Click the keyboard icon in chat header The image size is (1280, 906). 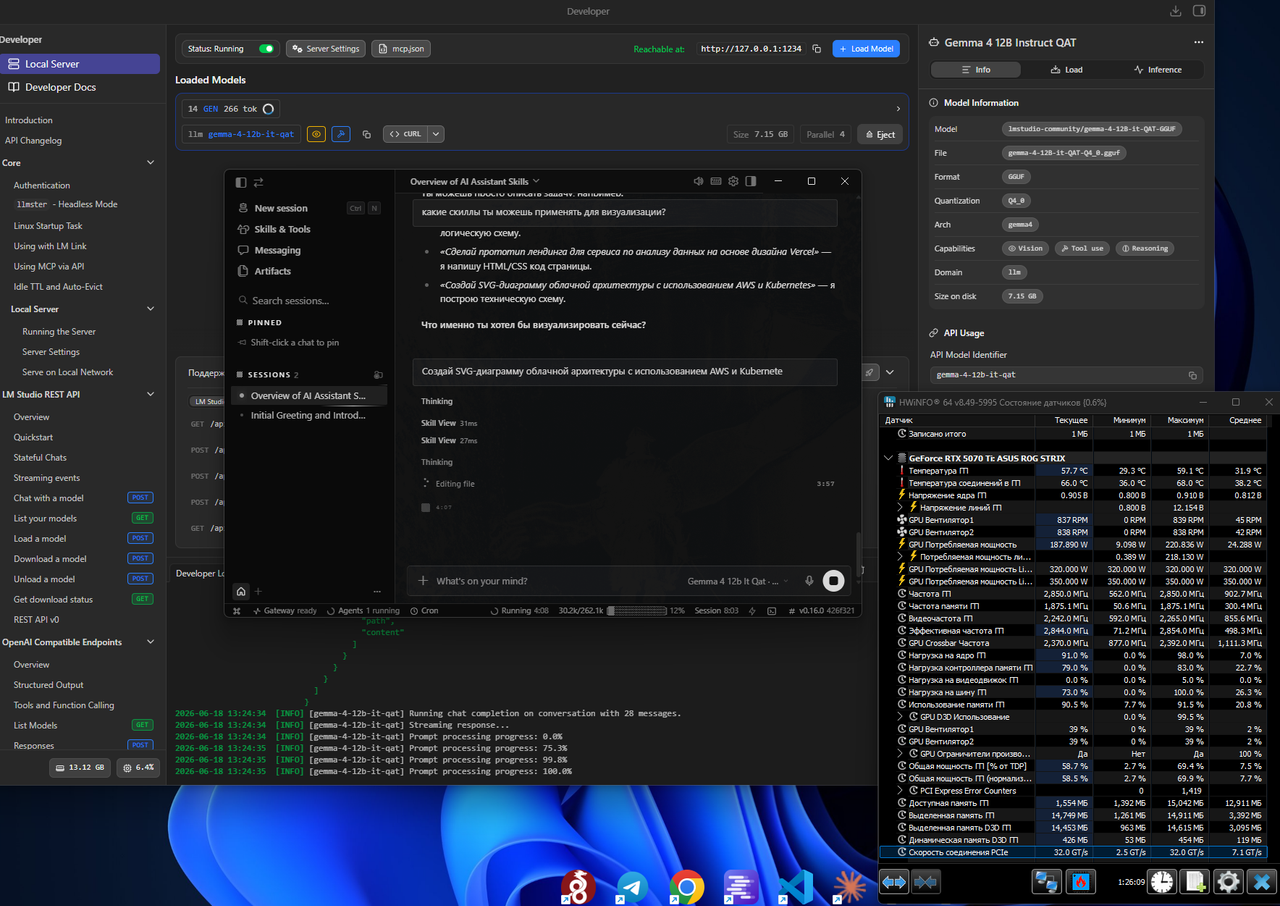click(716, 181)
